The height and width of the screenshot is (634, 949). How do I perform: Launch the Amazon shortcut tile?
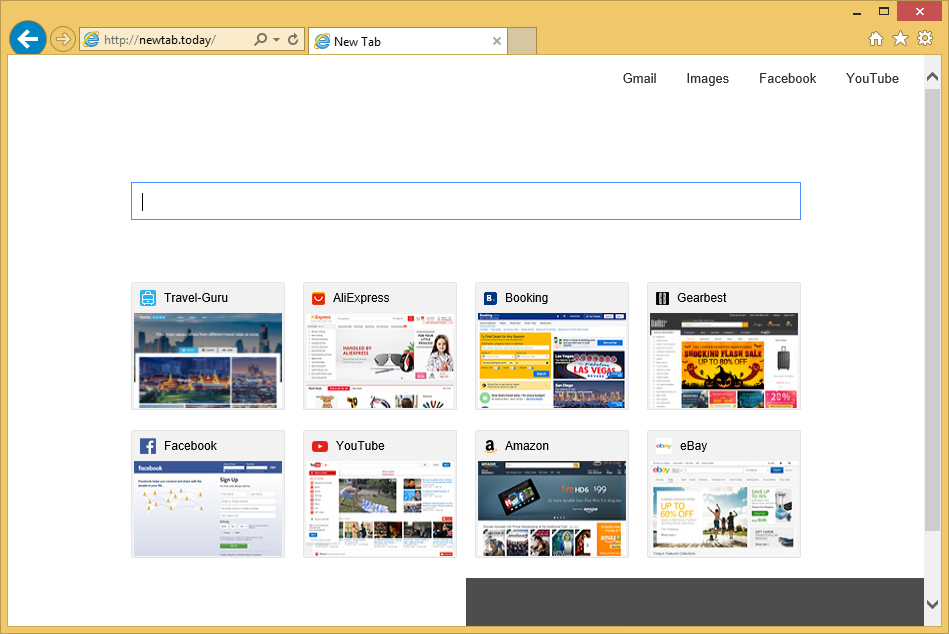pyautogui.click(x=552, y=494)
